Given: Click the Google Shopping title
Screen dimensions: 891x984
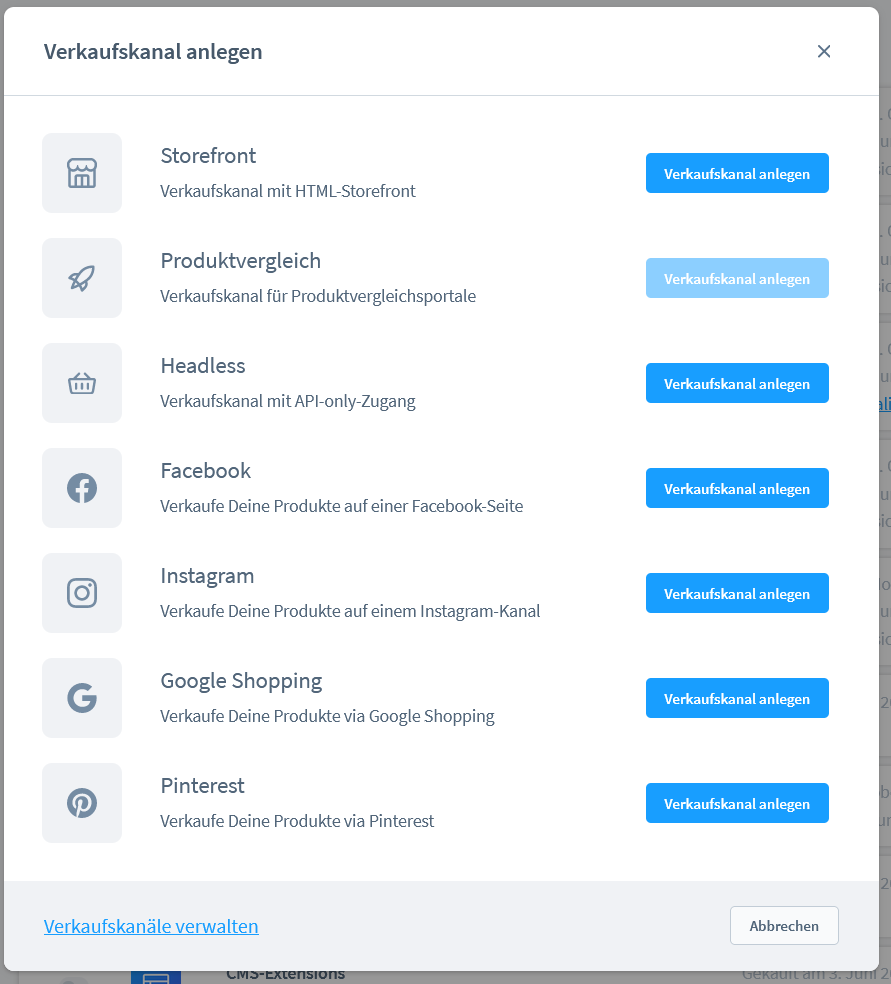Looking at the screenshot, I should tap(241, 681).
